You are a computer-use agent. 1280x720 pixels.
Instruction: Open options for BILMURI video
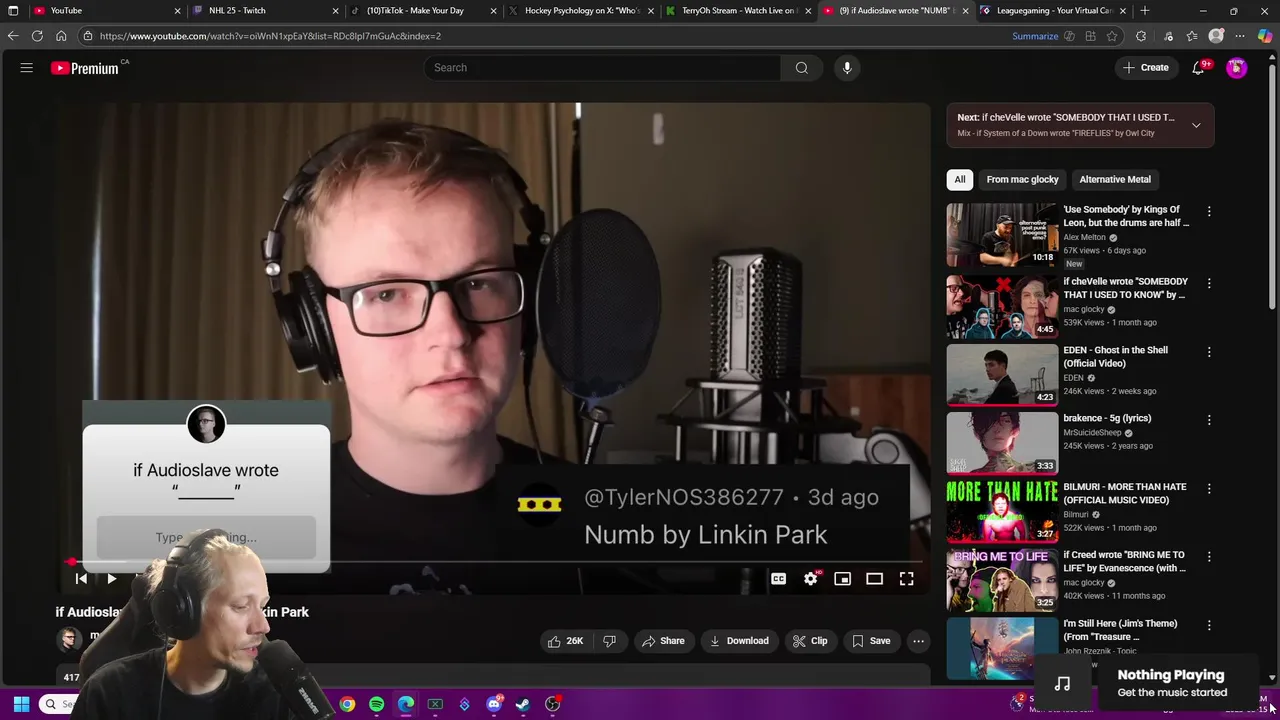pos(1209,489)
